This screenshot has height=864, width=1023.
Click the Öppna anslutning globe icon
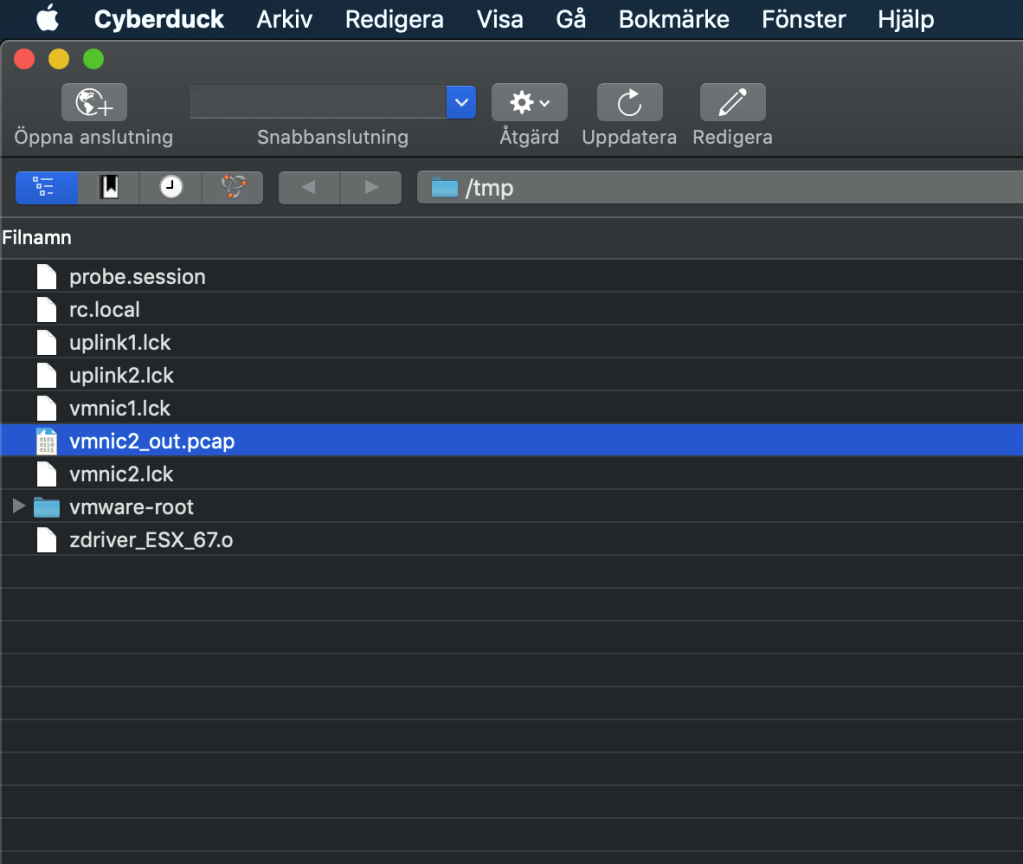(94, 102)
